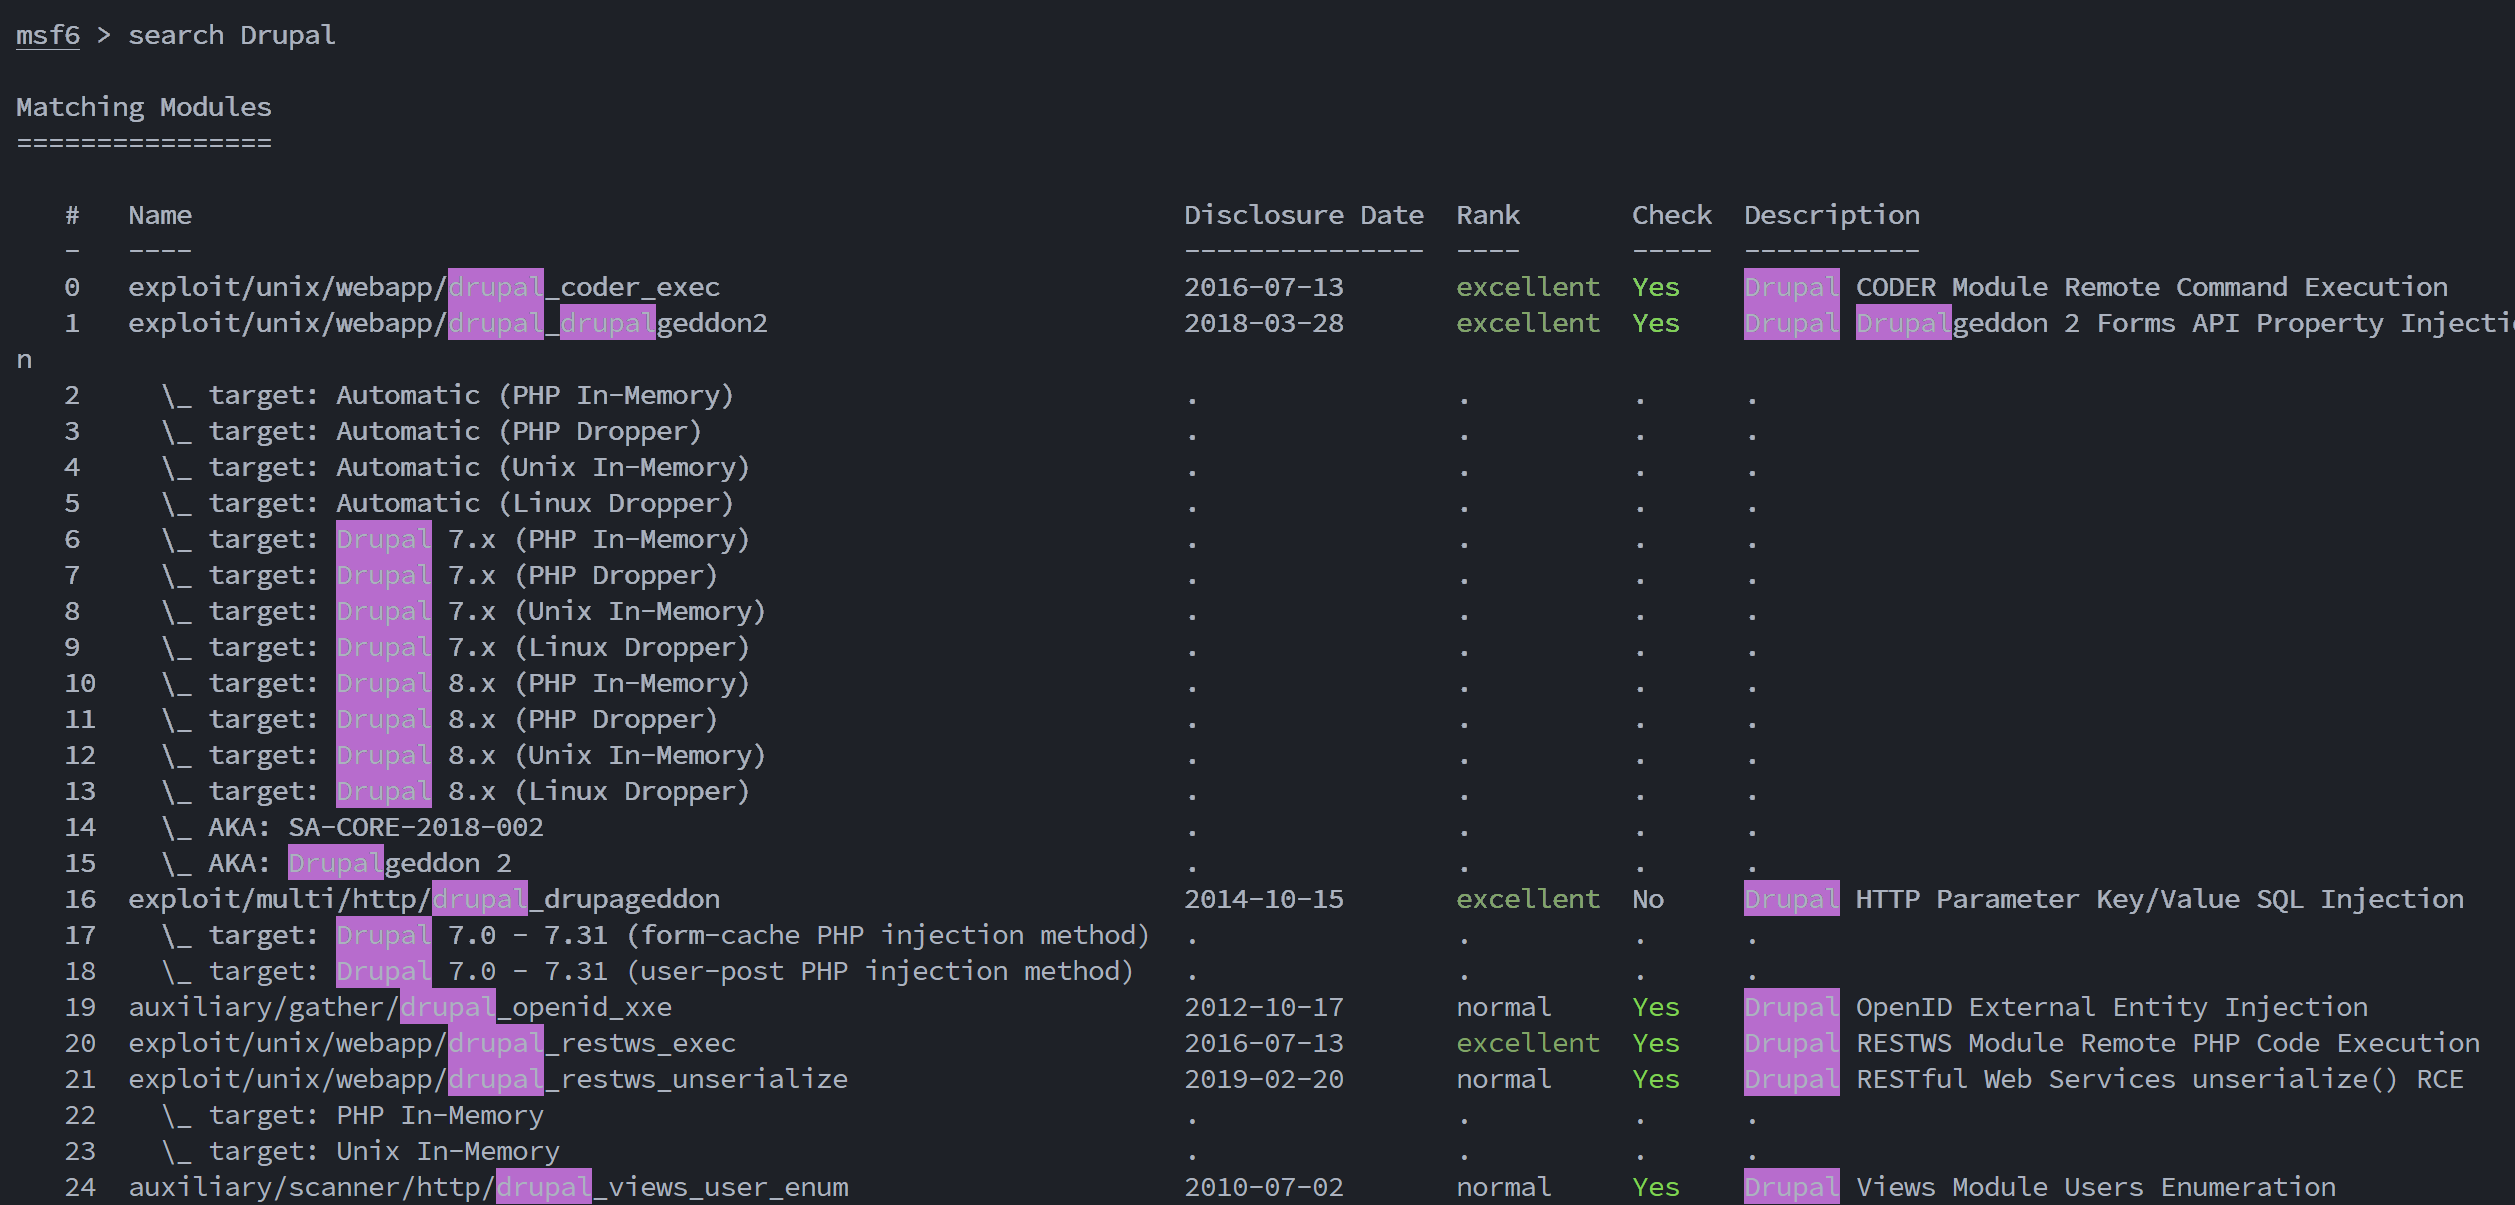Click the Description column header
Screen dimensions: 2515x1205
pyautogui.click(x=1831, y=215)
